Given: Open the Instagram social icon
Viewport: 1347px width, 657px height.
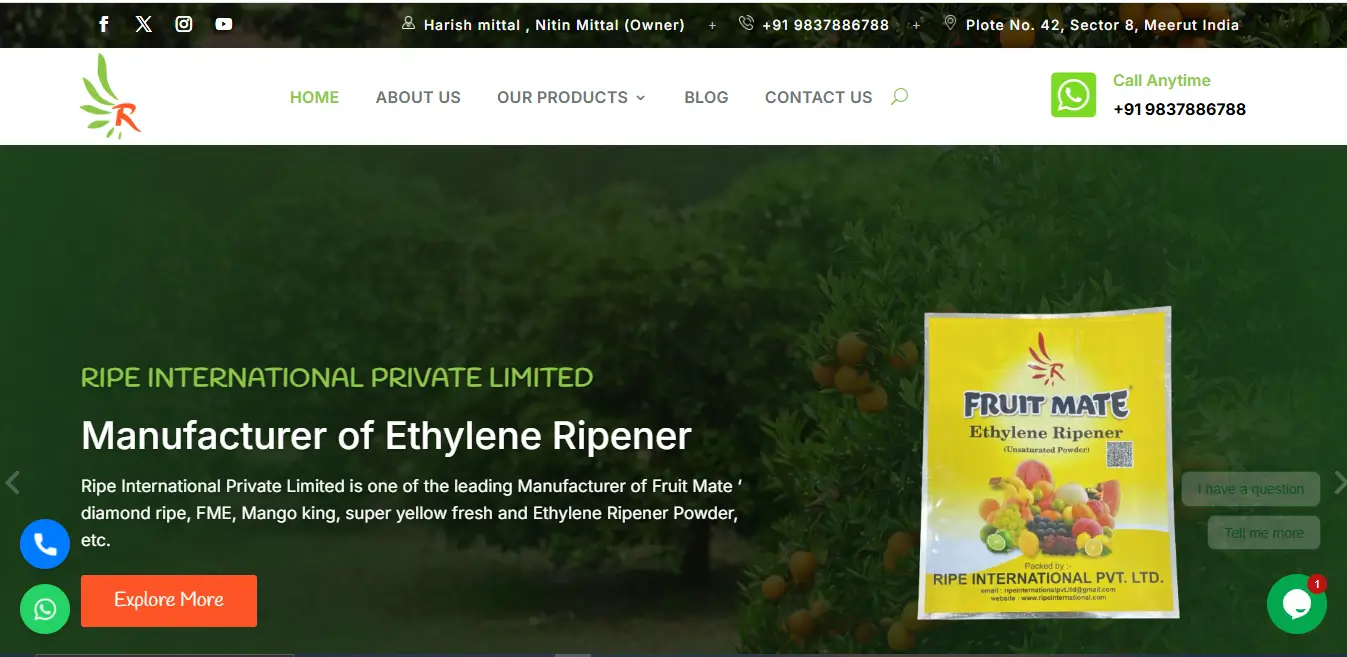Looking at the screenshot, I should (184, 24).
